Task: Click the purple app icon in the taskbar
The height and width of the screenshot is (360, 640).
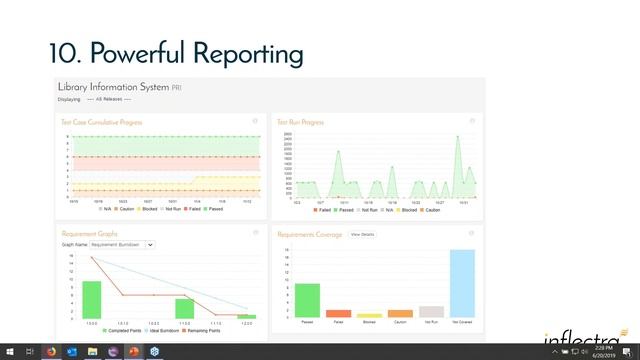Action: click(x=113, y=351)
